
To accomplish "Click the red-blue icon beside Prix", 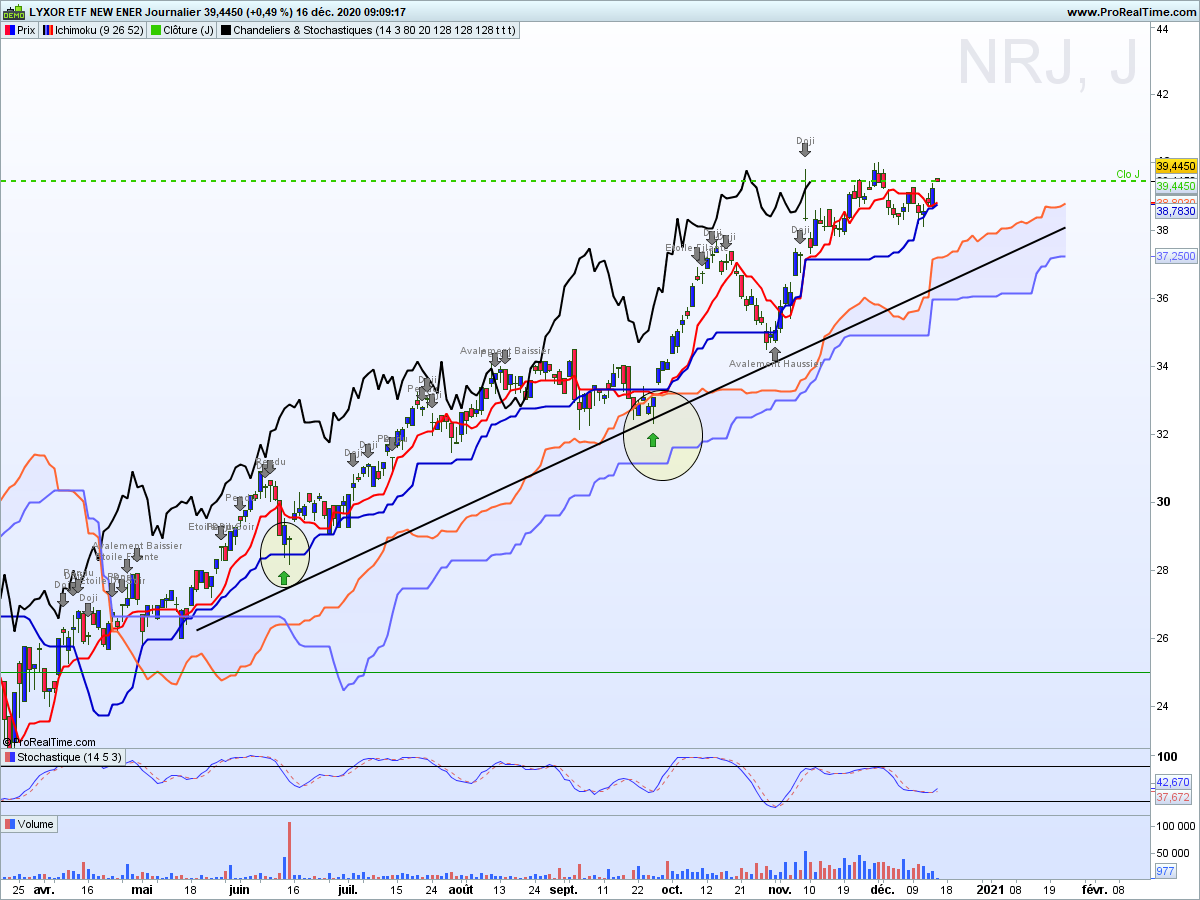I will (x=9, y=31).
